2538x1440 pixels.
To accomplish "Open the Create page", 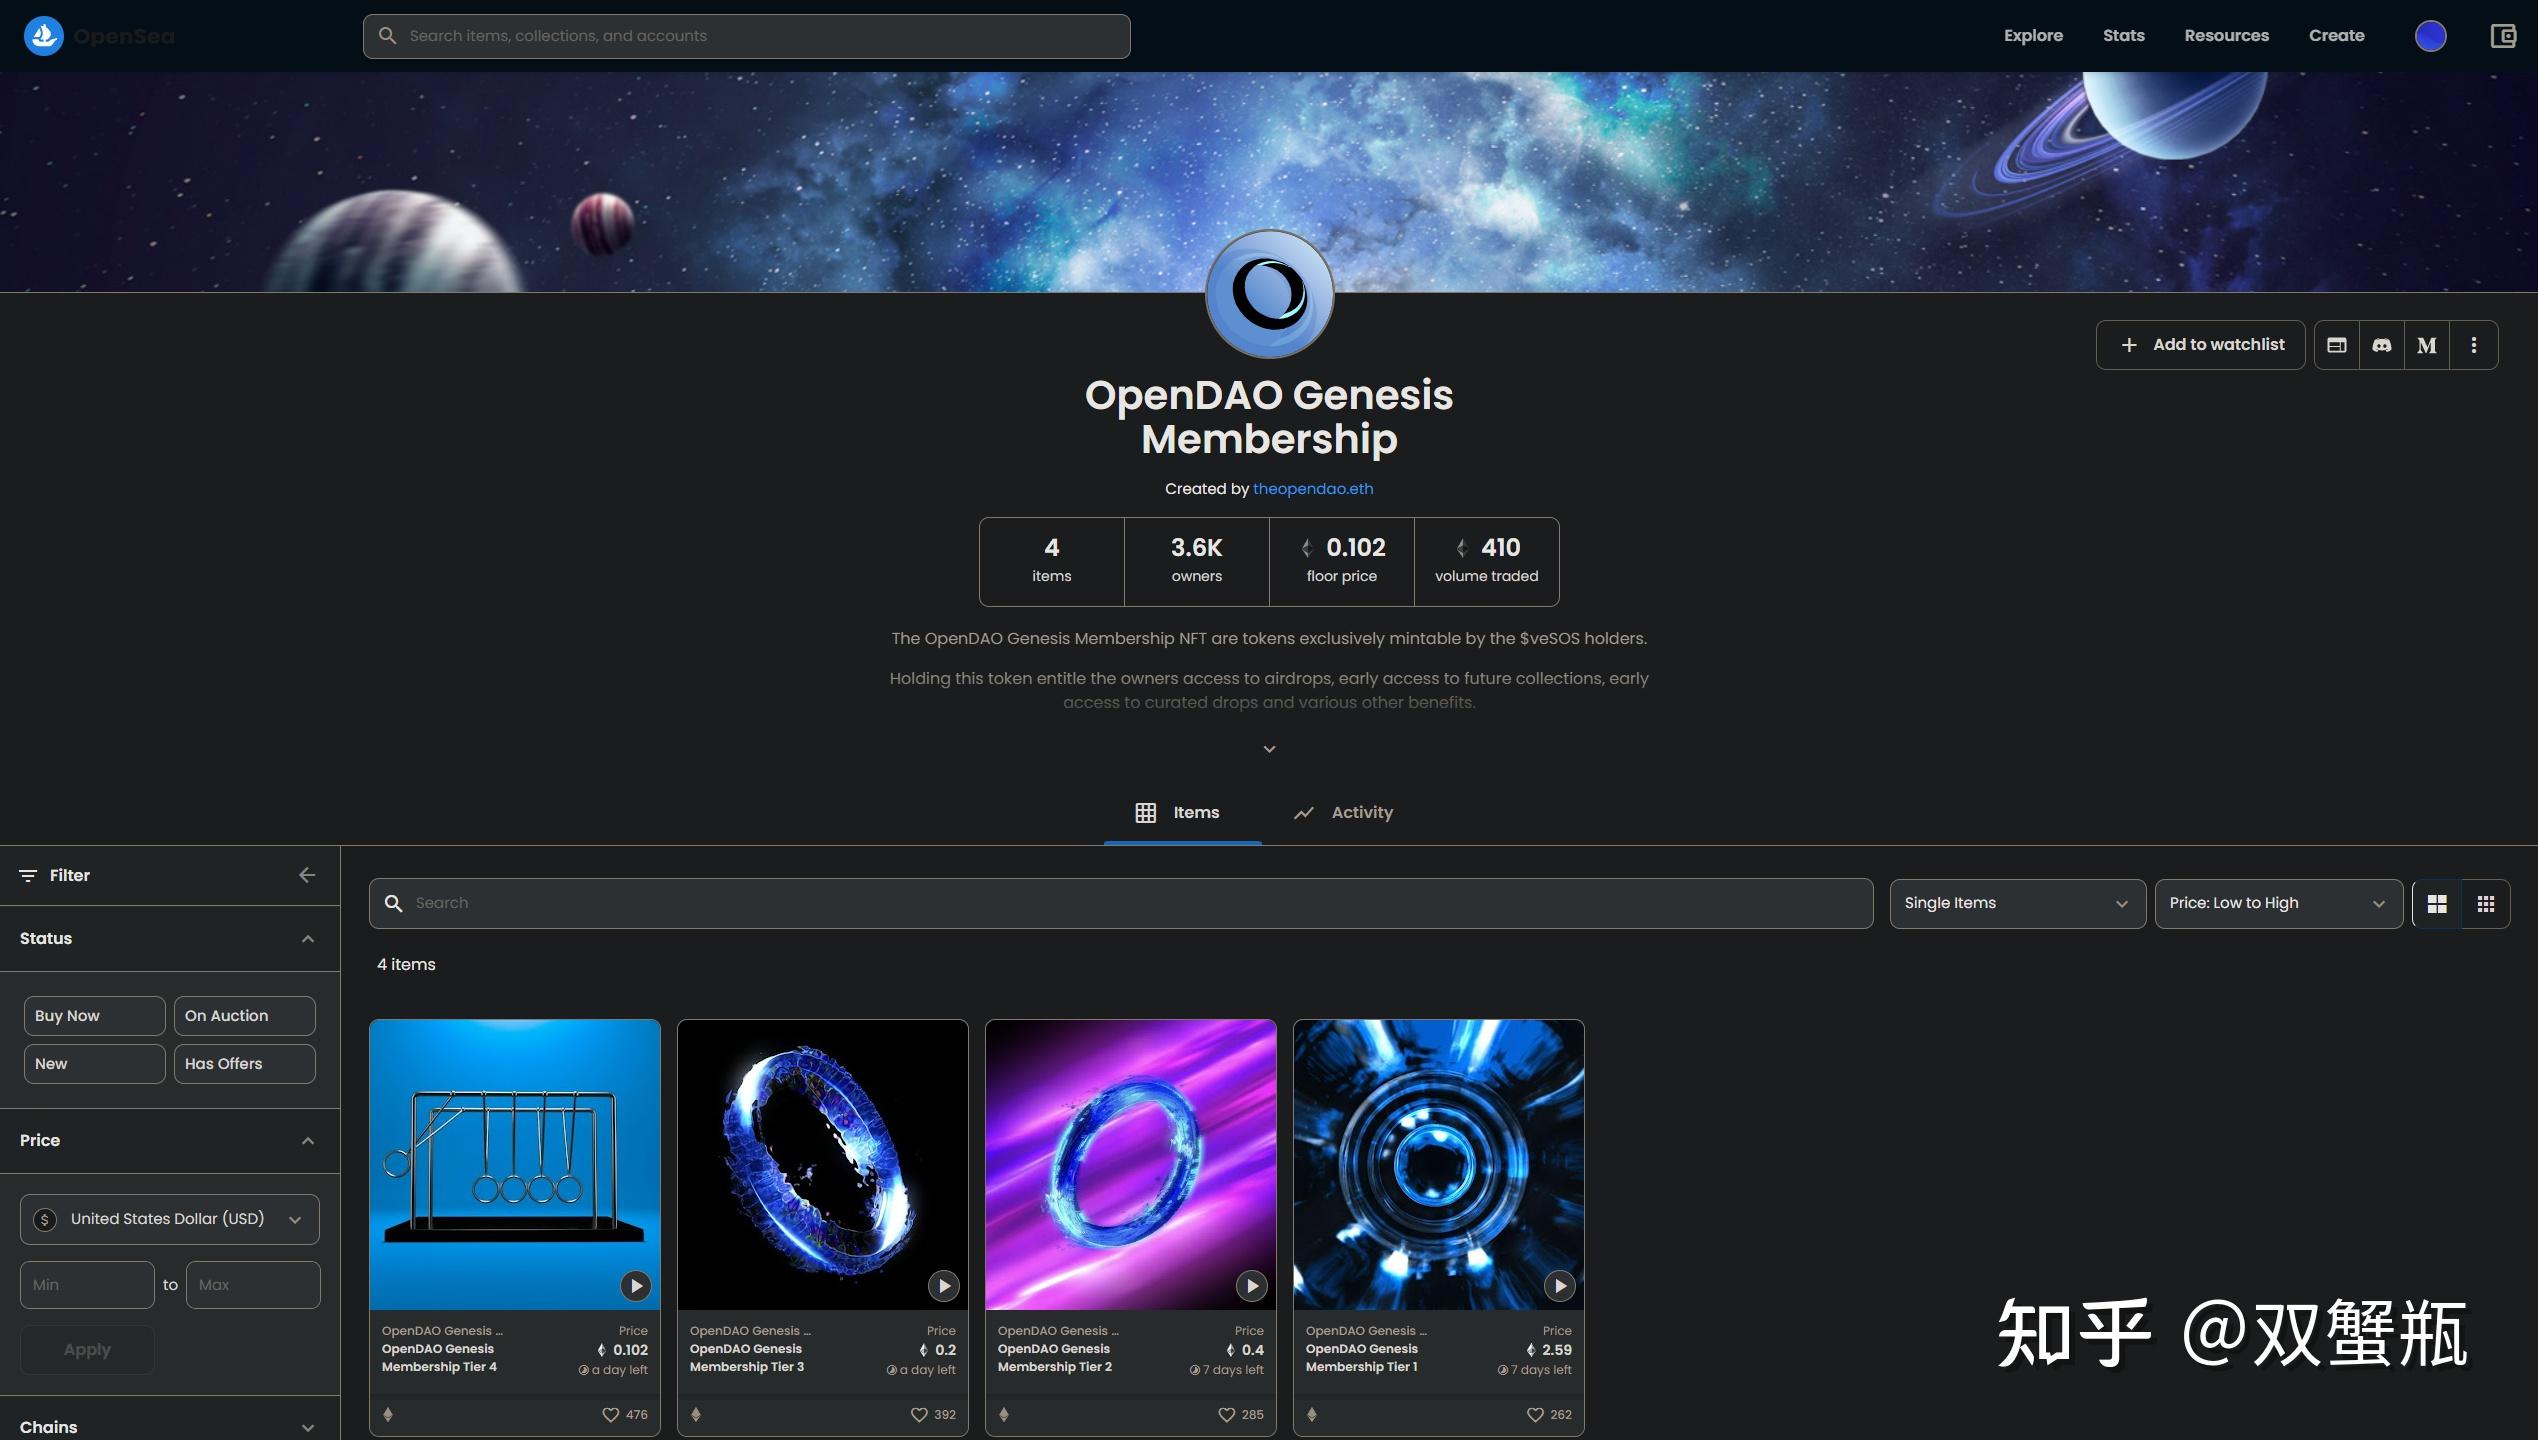I will point(2336,36).
